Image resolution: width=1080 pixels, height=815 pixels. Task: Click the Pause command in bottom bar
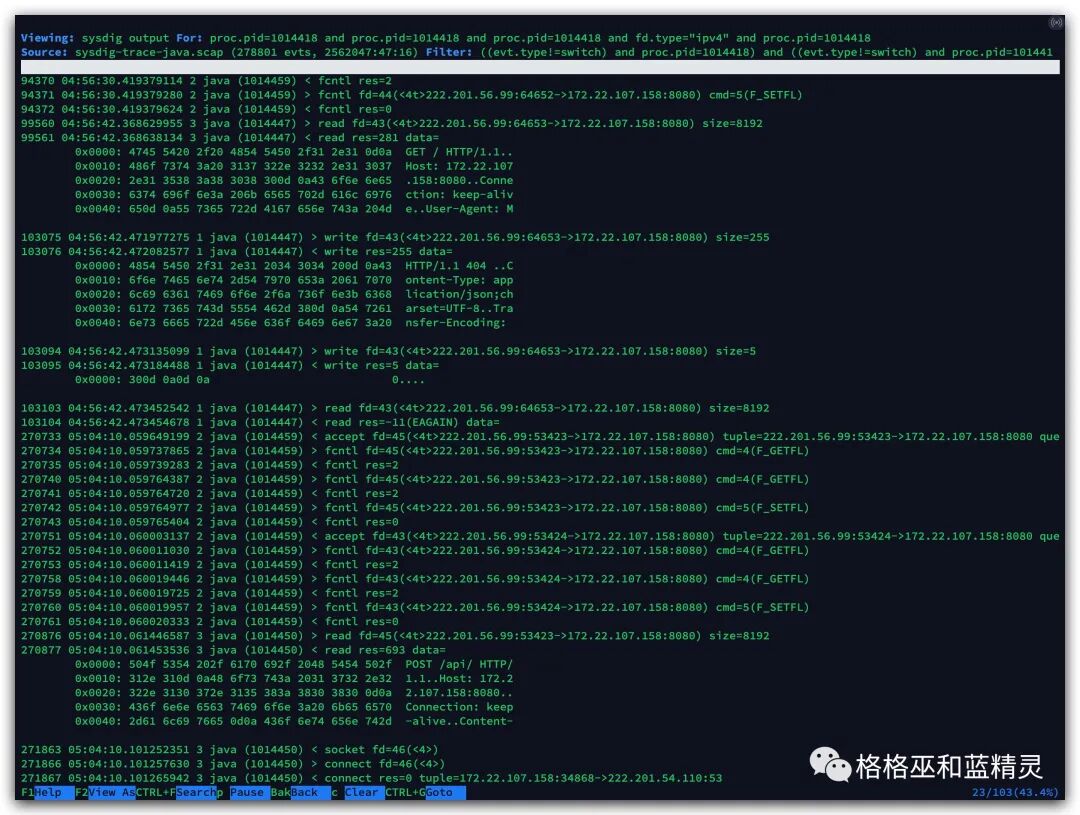(x=247, y=792)
